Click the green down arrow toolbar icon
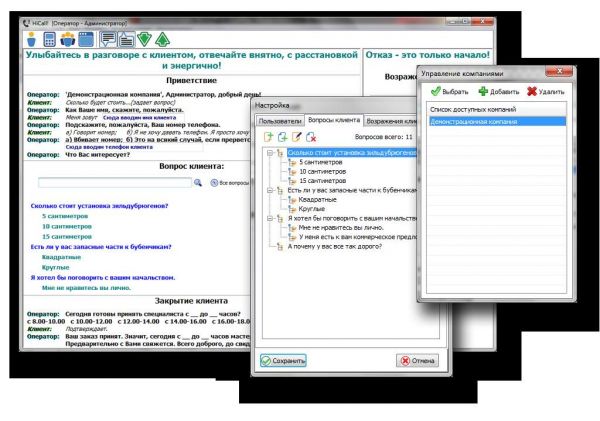This screenshot has width=600, height=421. (x=145, y=39)
